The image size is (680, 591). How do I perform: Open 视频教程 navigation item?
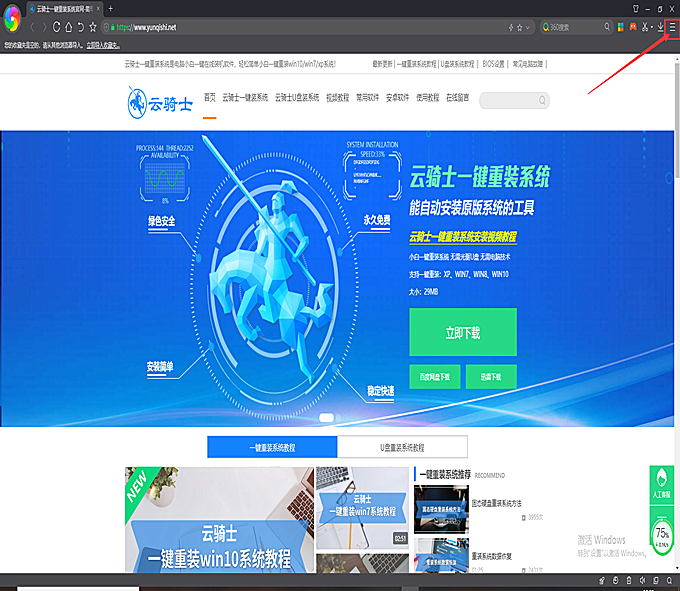(337, 98)
